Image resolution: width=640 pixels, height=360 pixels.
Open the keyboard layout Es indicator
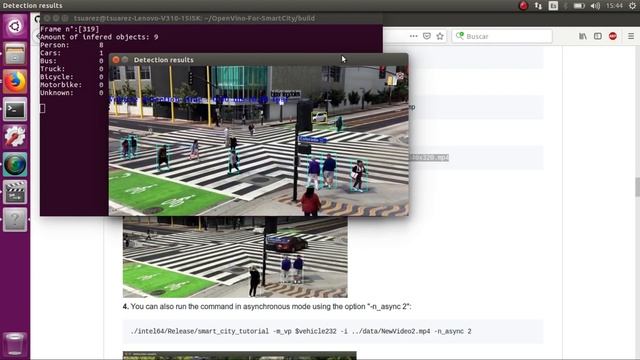pyautogui.click(x=553, y=6)
